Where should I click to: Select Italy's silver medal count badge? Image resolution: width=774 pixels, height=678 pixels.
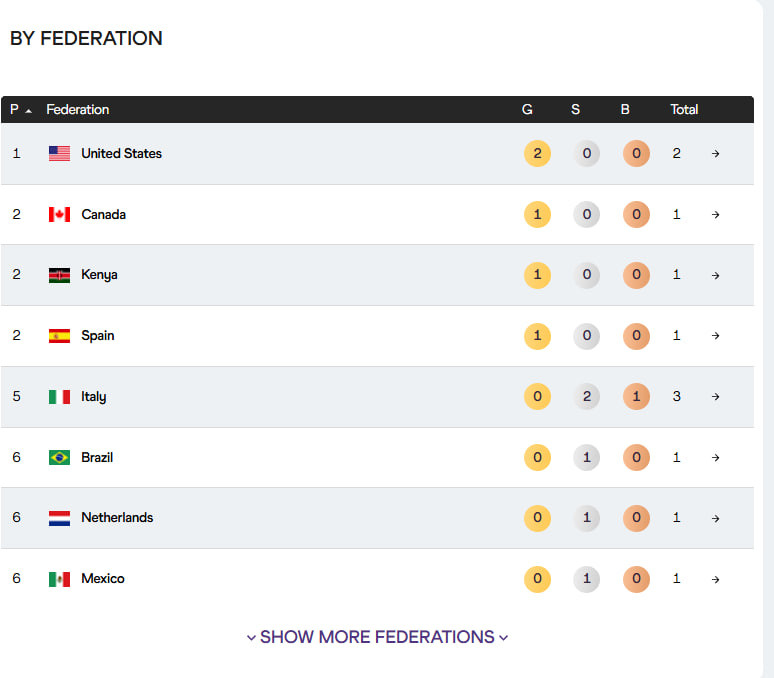point(587,397)
